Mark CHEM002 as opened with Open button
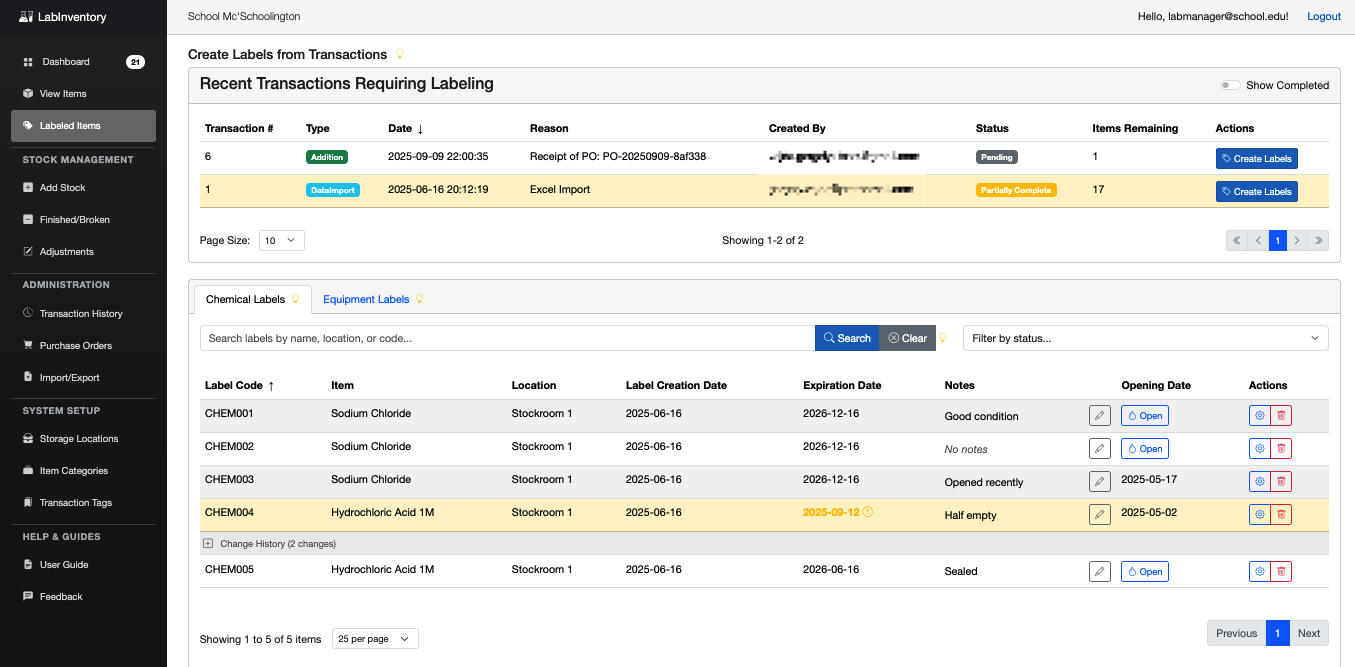The height and width of the screenshot is (667, 1355). click(1144, 449)
